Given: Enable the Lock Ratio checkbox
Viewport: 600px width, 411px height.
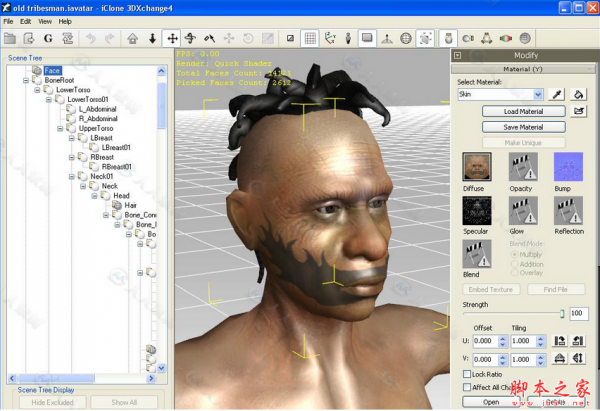Looking at the screenshot, I should click(467, 373).
